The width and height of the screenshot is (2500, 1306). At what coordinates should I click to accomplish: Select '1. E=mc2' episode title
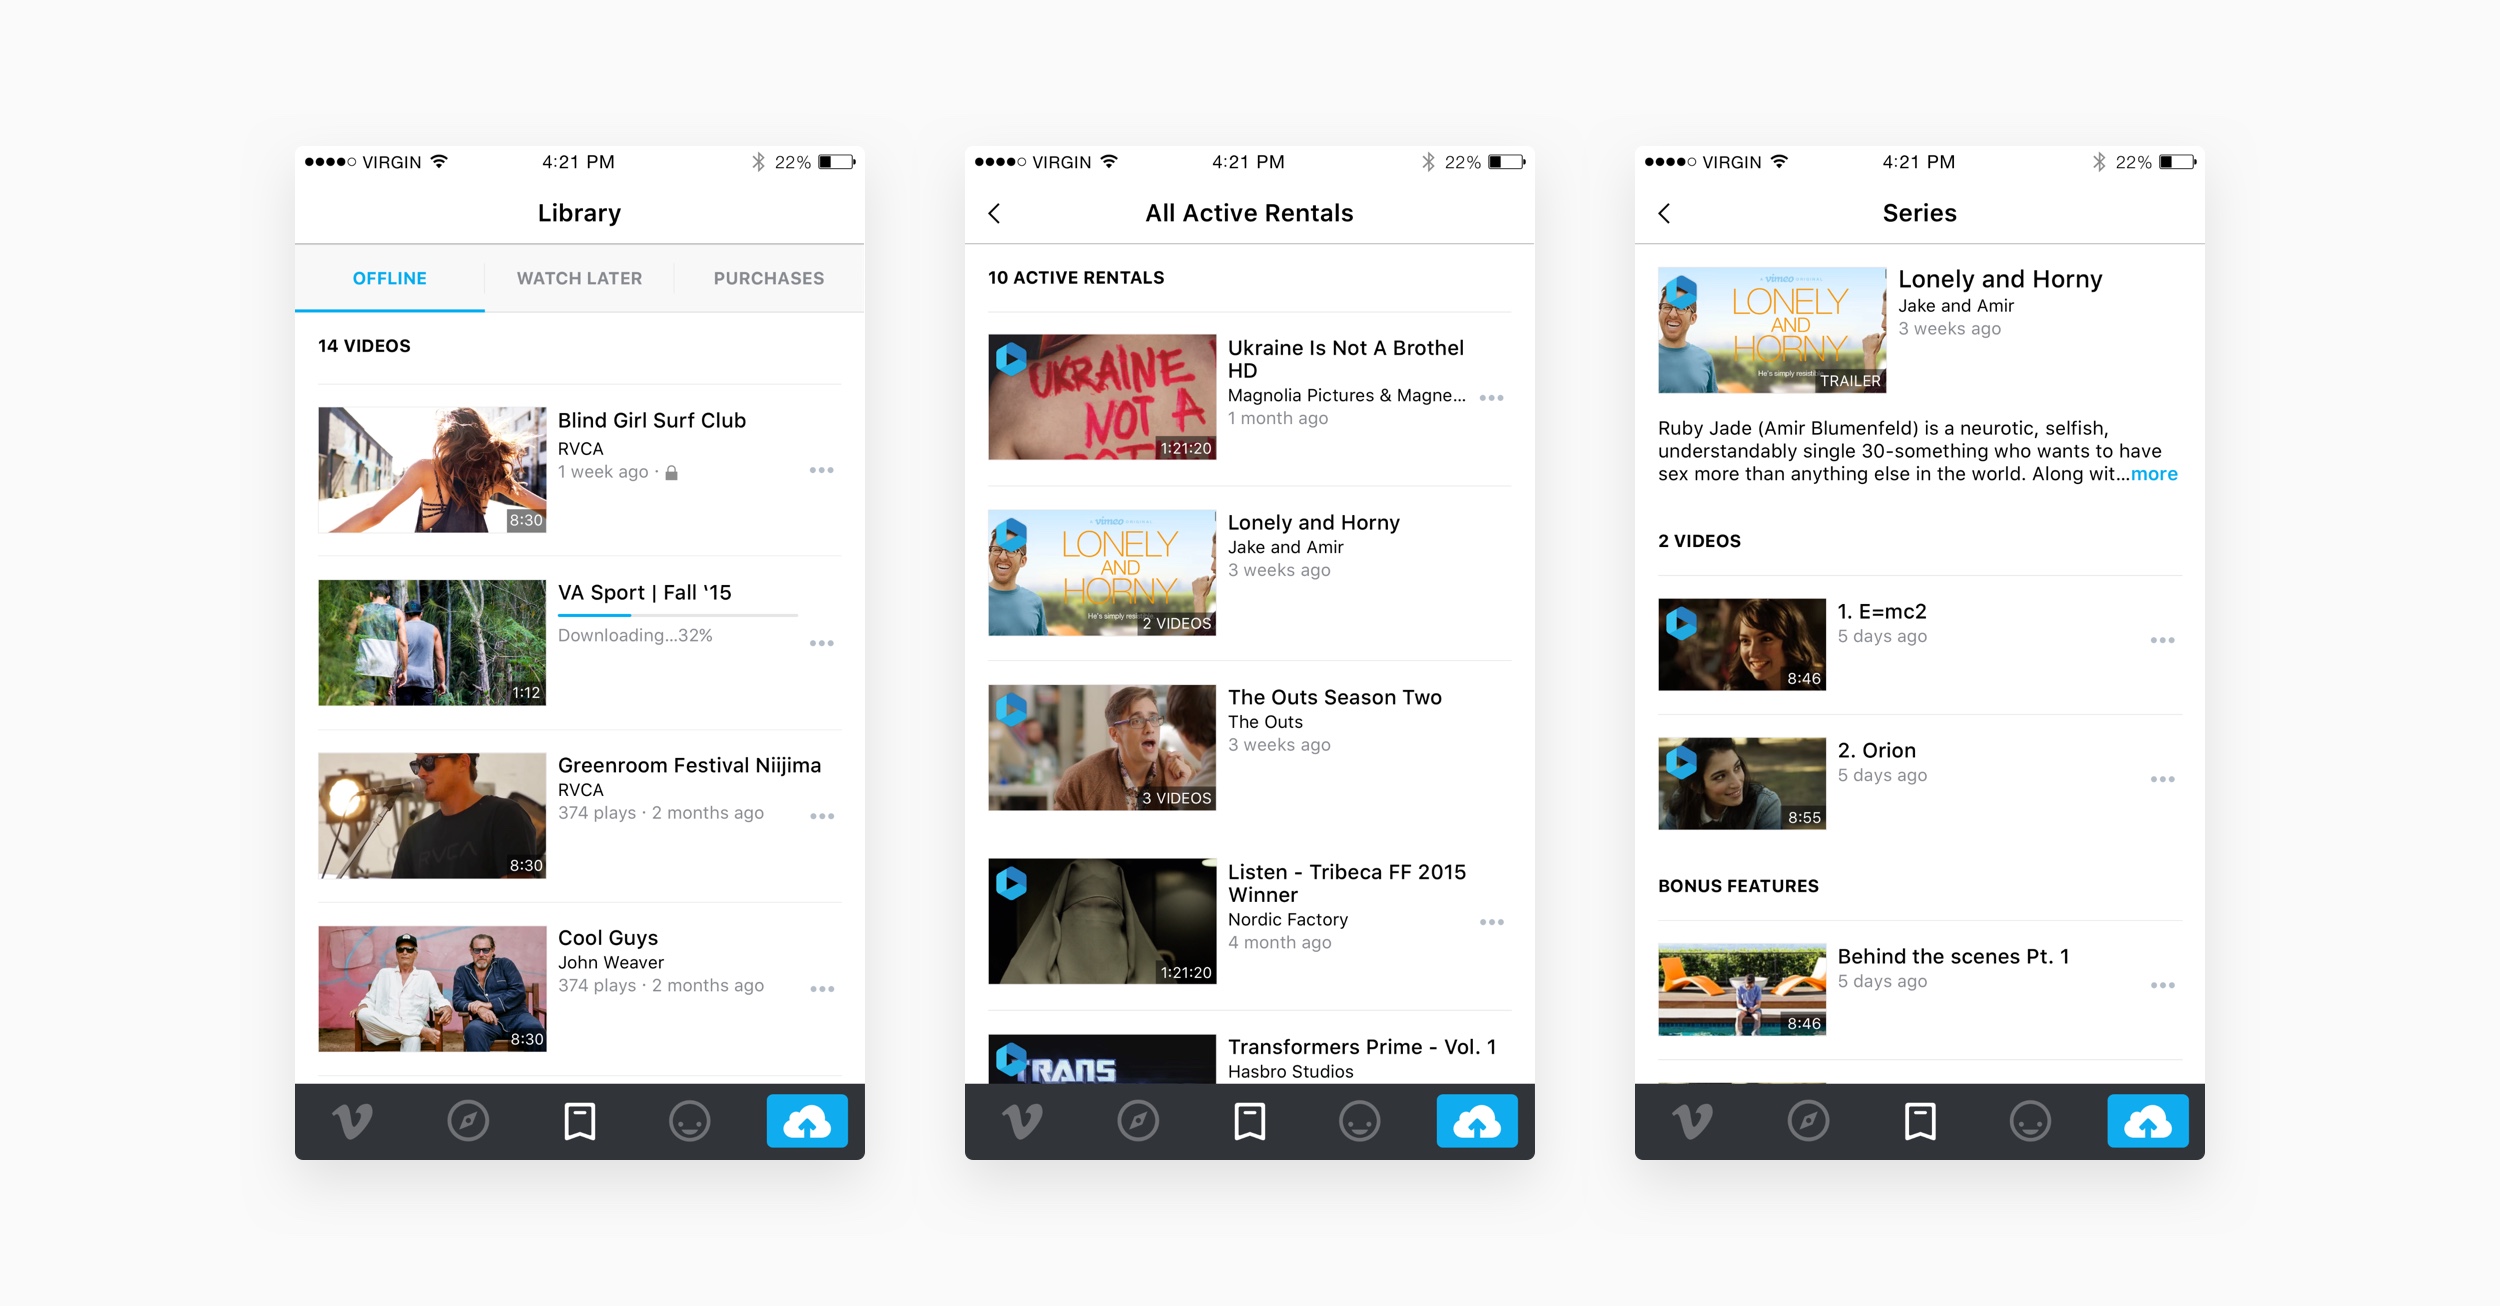pos(1882,612)
